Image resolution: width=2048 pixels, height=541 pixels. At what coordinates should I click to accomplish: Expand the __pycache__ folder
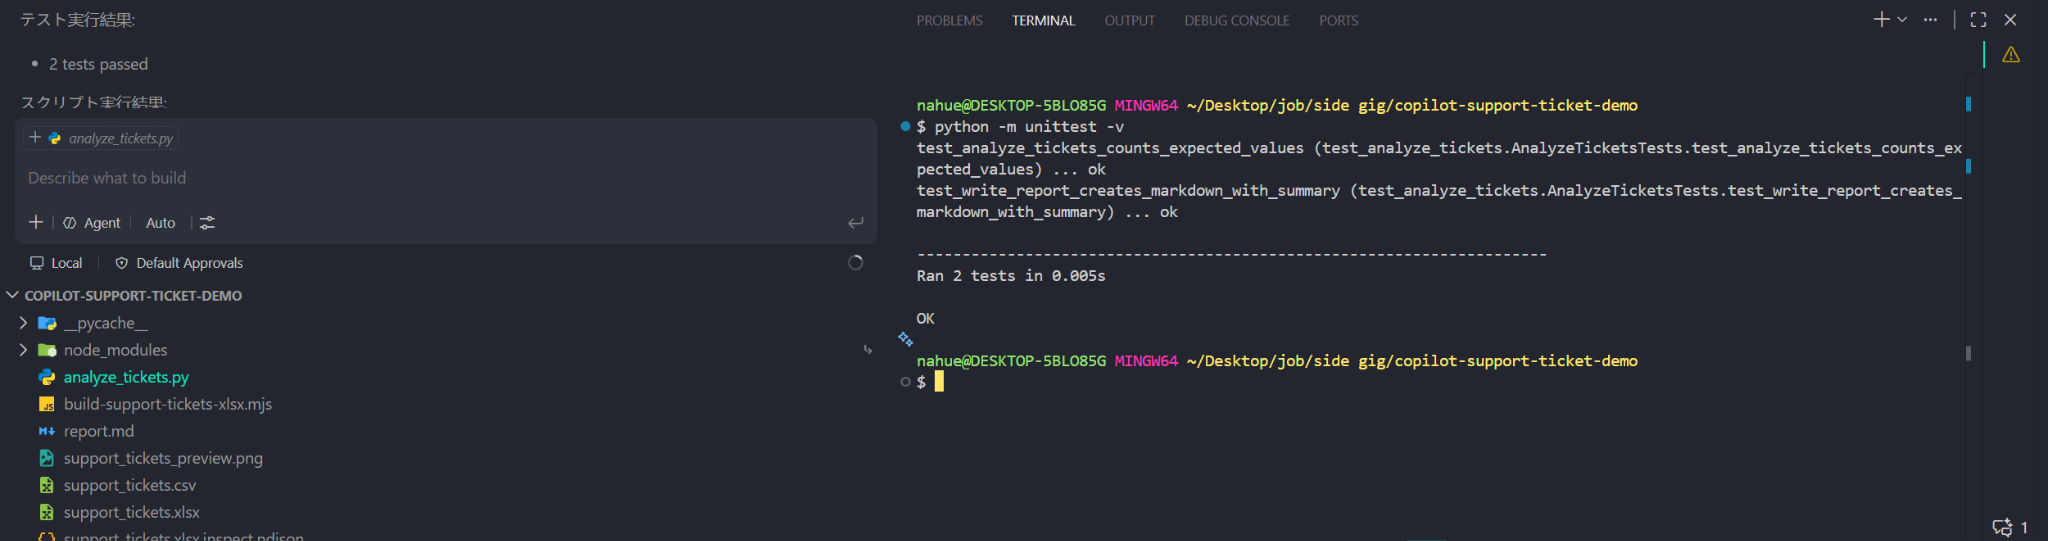(x=23, y=323)
